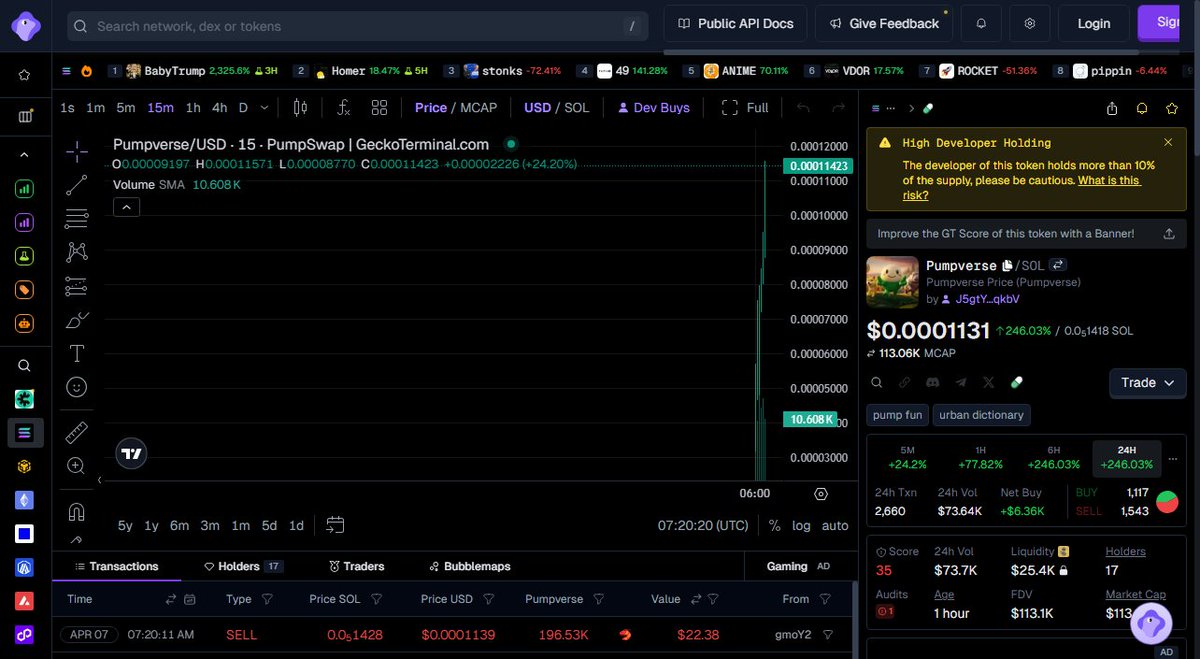Click the share icon in token panel
Image resolution: width=1200 pixels, height=659 pixels.
(x=1112, y=108)
